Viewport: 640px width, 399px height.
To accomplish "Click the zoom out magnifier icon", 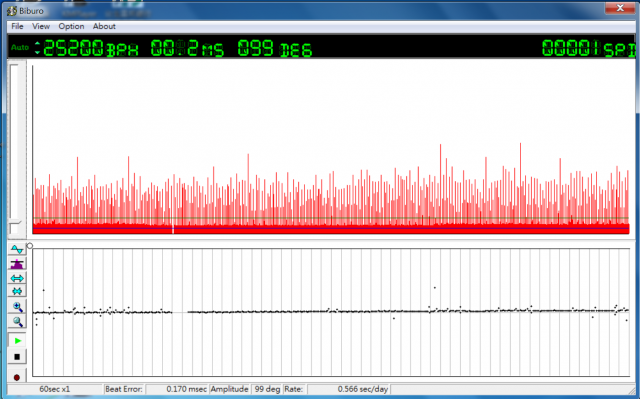I will [17, 321].
